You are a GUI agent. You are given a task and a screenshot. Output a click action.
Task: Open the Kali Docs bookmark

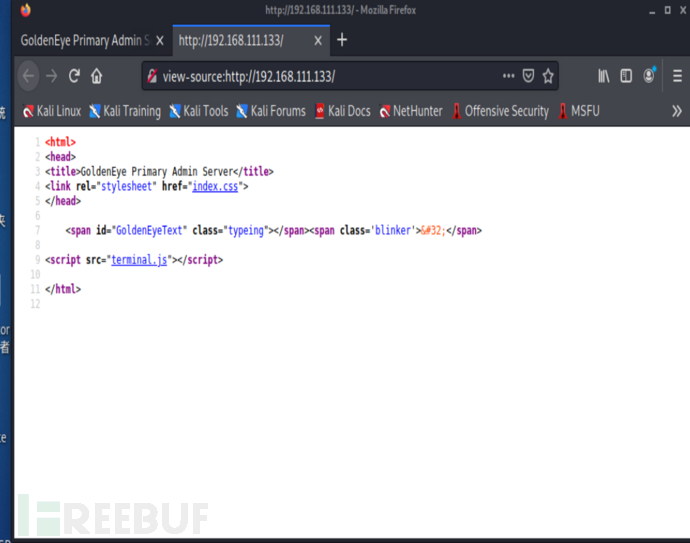coord(343,111)
